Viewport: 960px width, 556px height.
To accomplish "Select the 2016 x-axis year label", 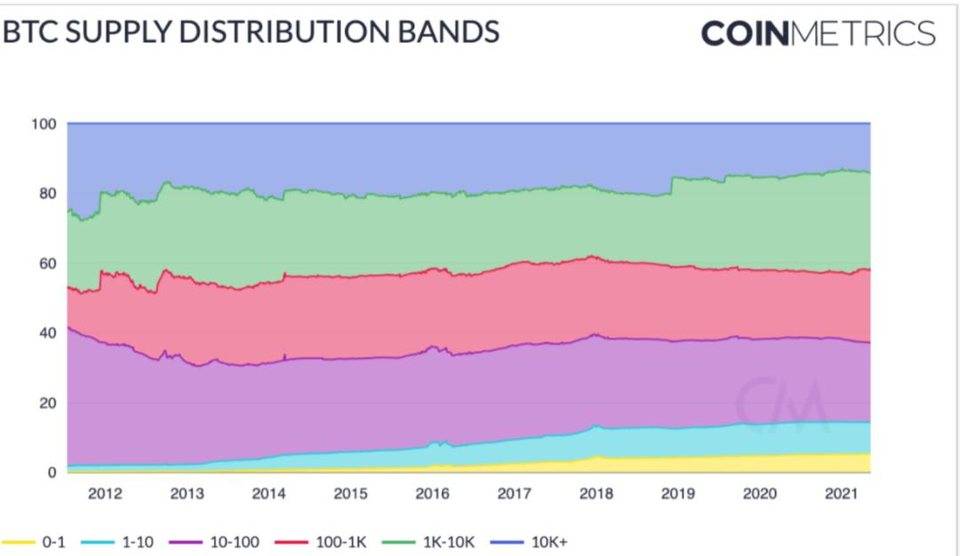I will [432, 493].
